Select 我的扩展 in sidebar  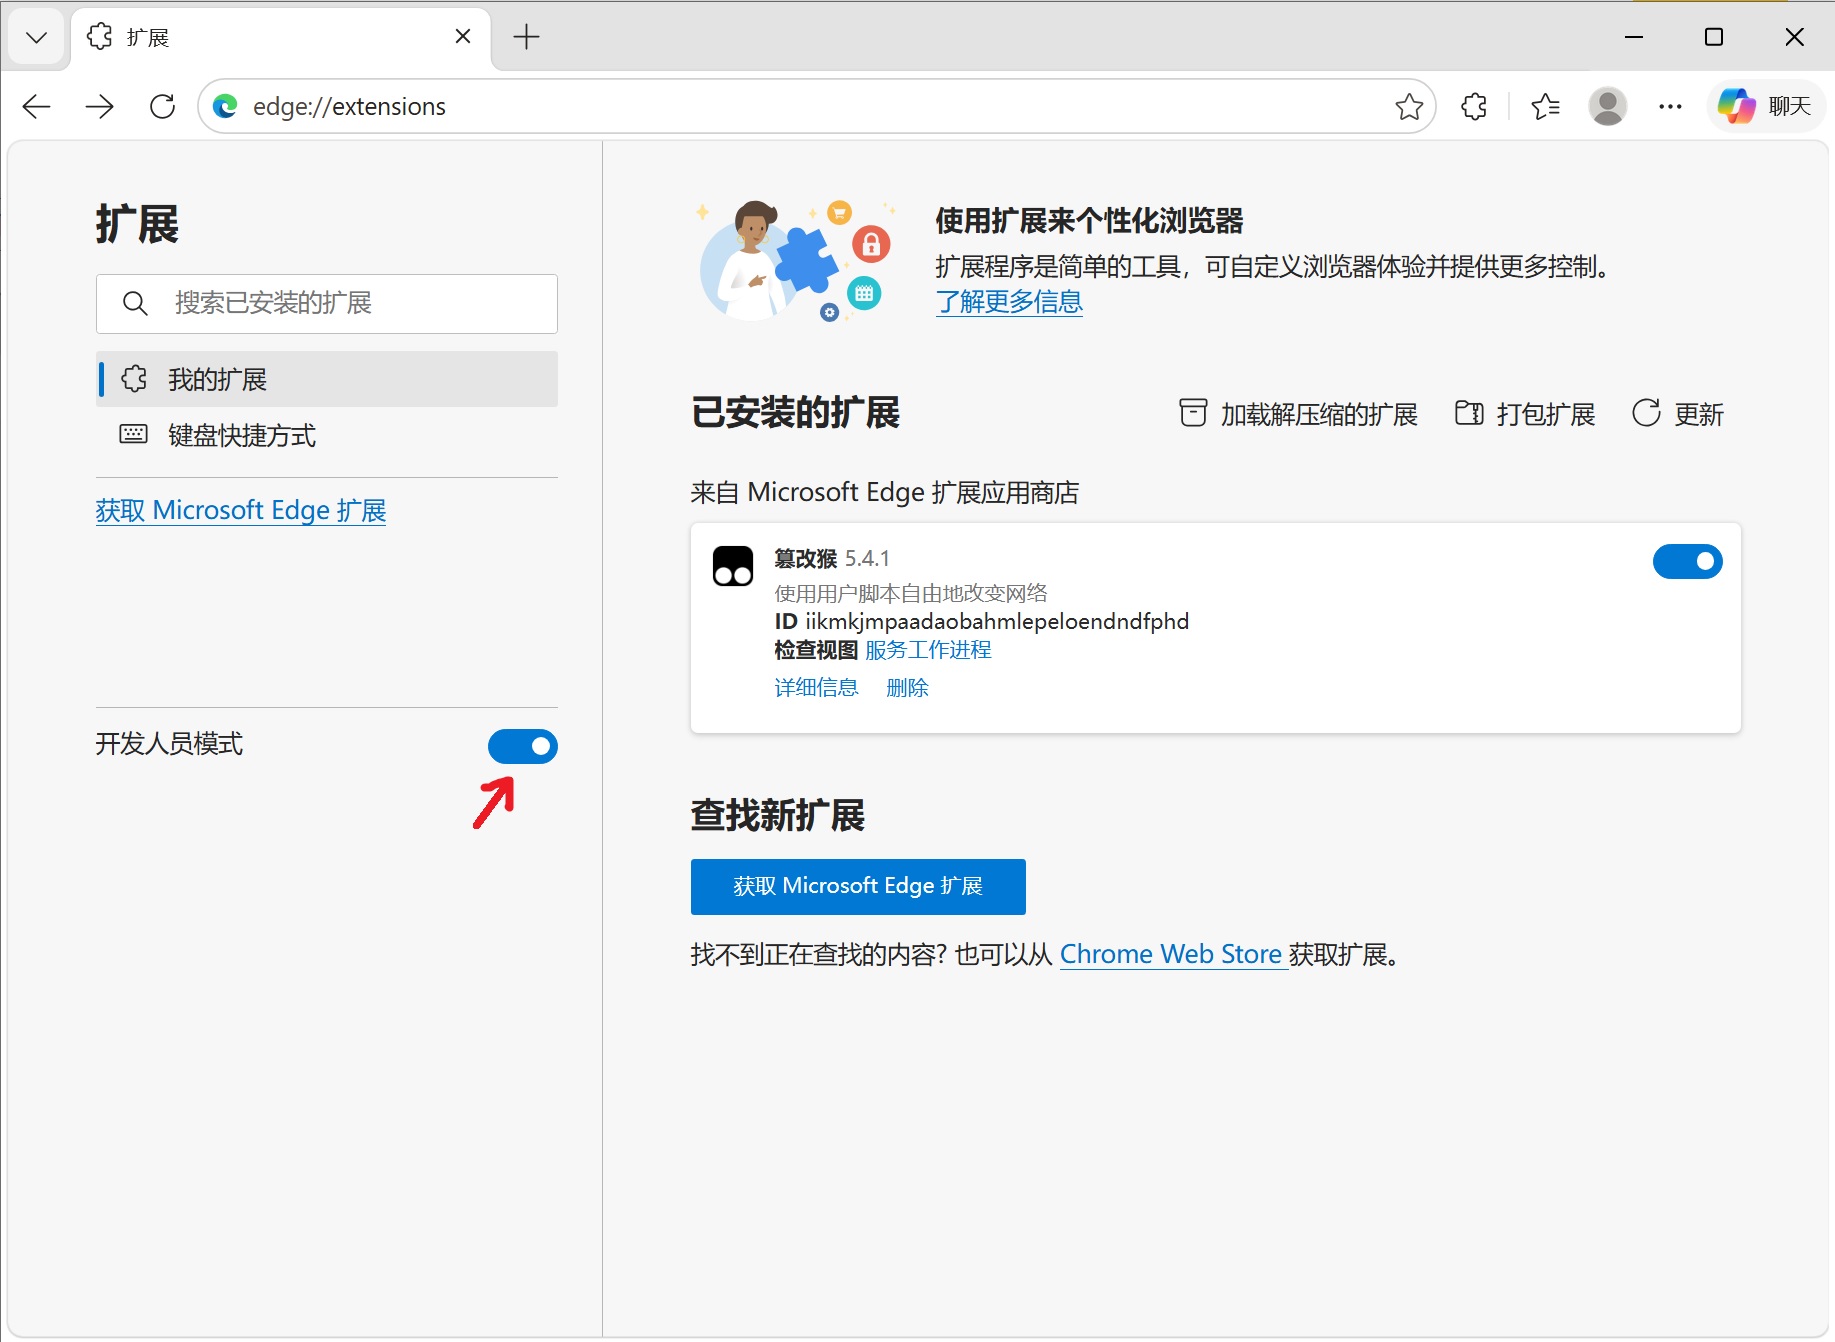[327, 379]
